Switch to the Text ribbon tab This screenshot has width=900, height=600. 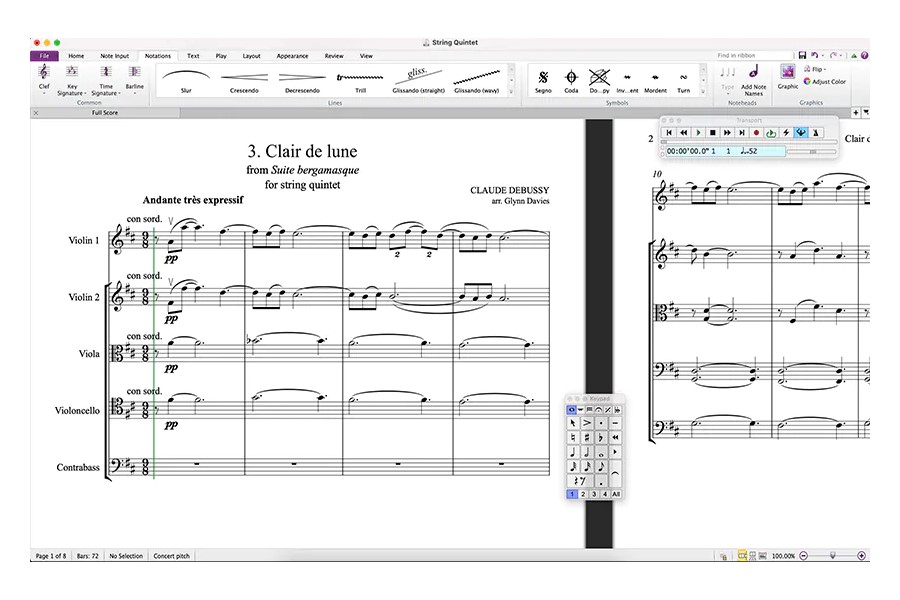tap(193, 56)
